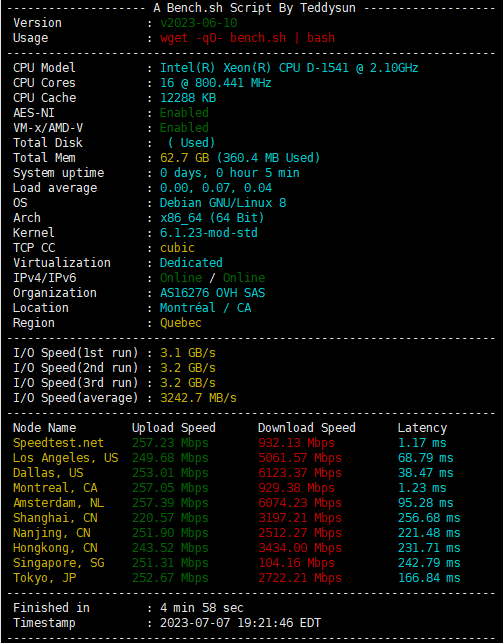Click the VM-x/AMD-V Enabled value
The height and width of the screenshot is (643, 503).
[184, 128]
